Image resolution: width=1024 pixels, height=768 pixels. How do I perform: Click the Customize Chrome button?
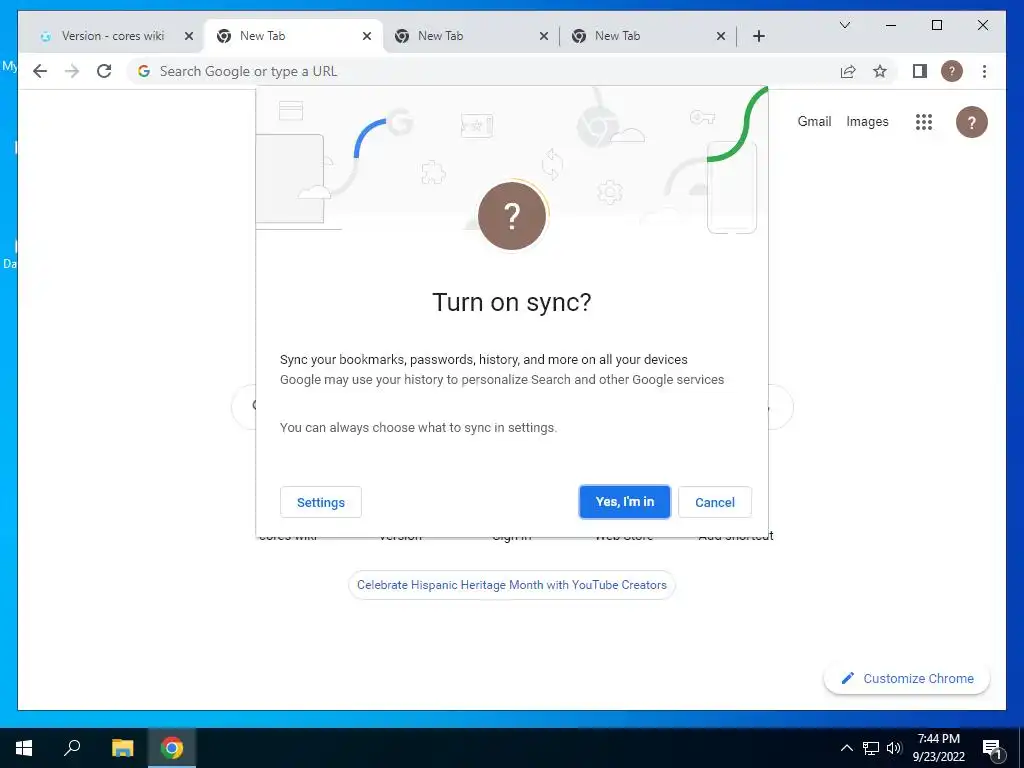click(907, 679)
